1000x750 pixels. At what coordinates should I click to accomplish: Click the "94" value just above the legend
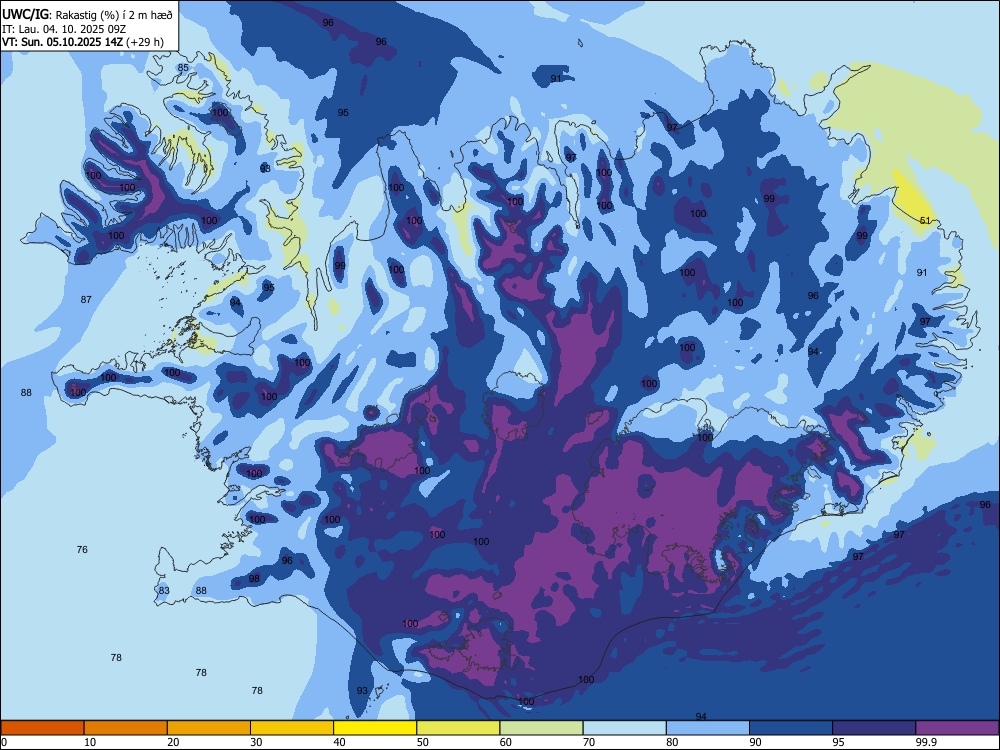(x=701, y=716)
